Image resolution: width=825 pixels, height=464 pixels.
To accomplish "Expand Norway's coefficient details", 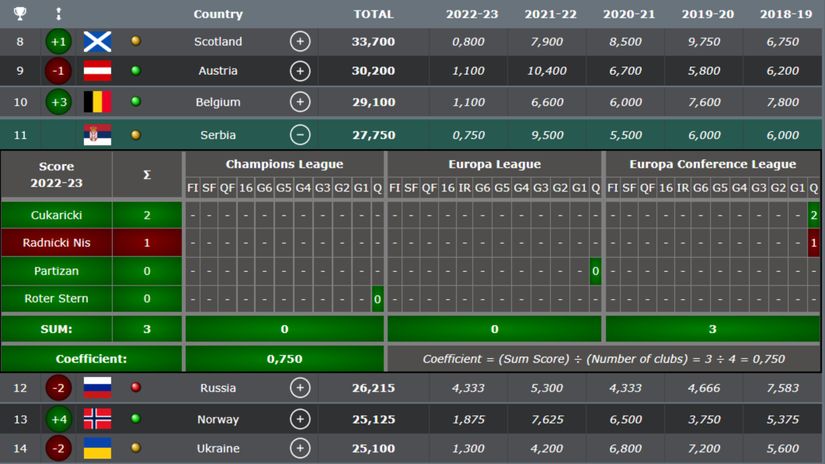I will [300, 419].
